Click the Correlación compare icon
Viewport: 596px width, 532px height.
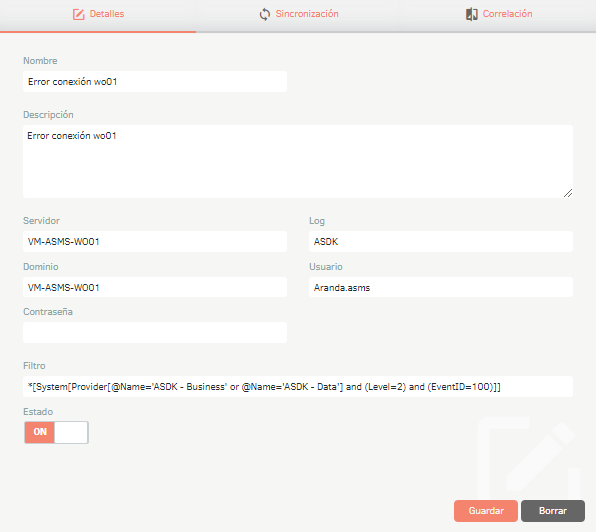[x=472, y=14]
